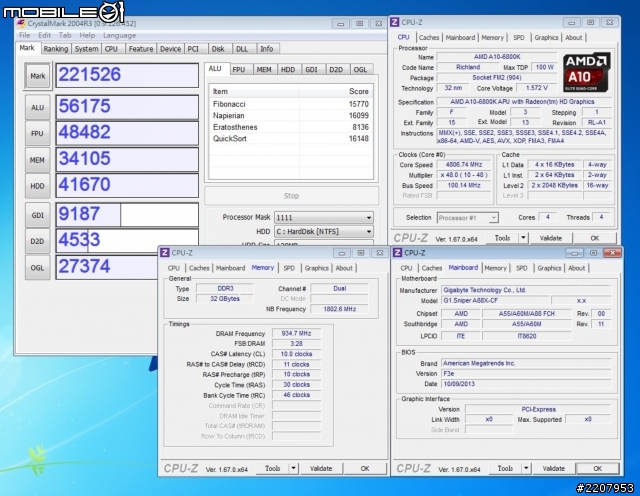Switch to the System tab in CrystalMark
This screenshot has height=496, width=640.
87,49
